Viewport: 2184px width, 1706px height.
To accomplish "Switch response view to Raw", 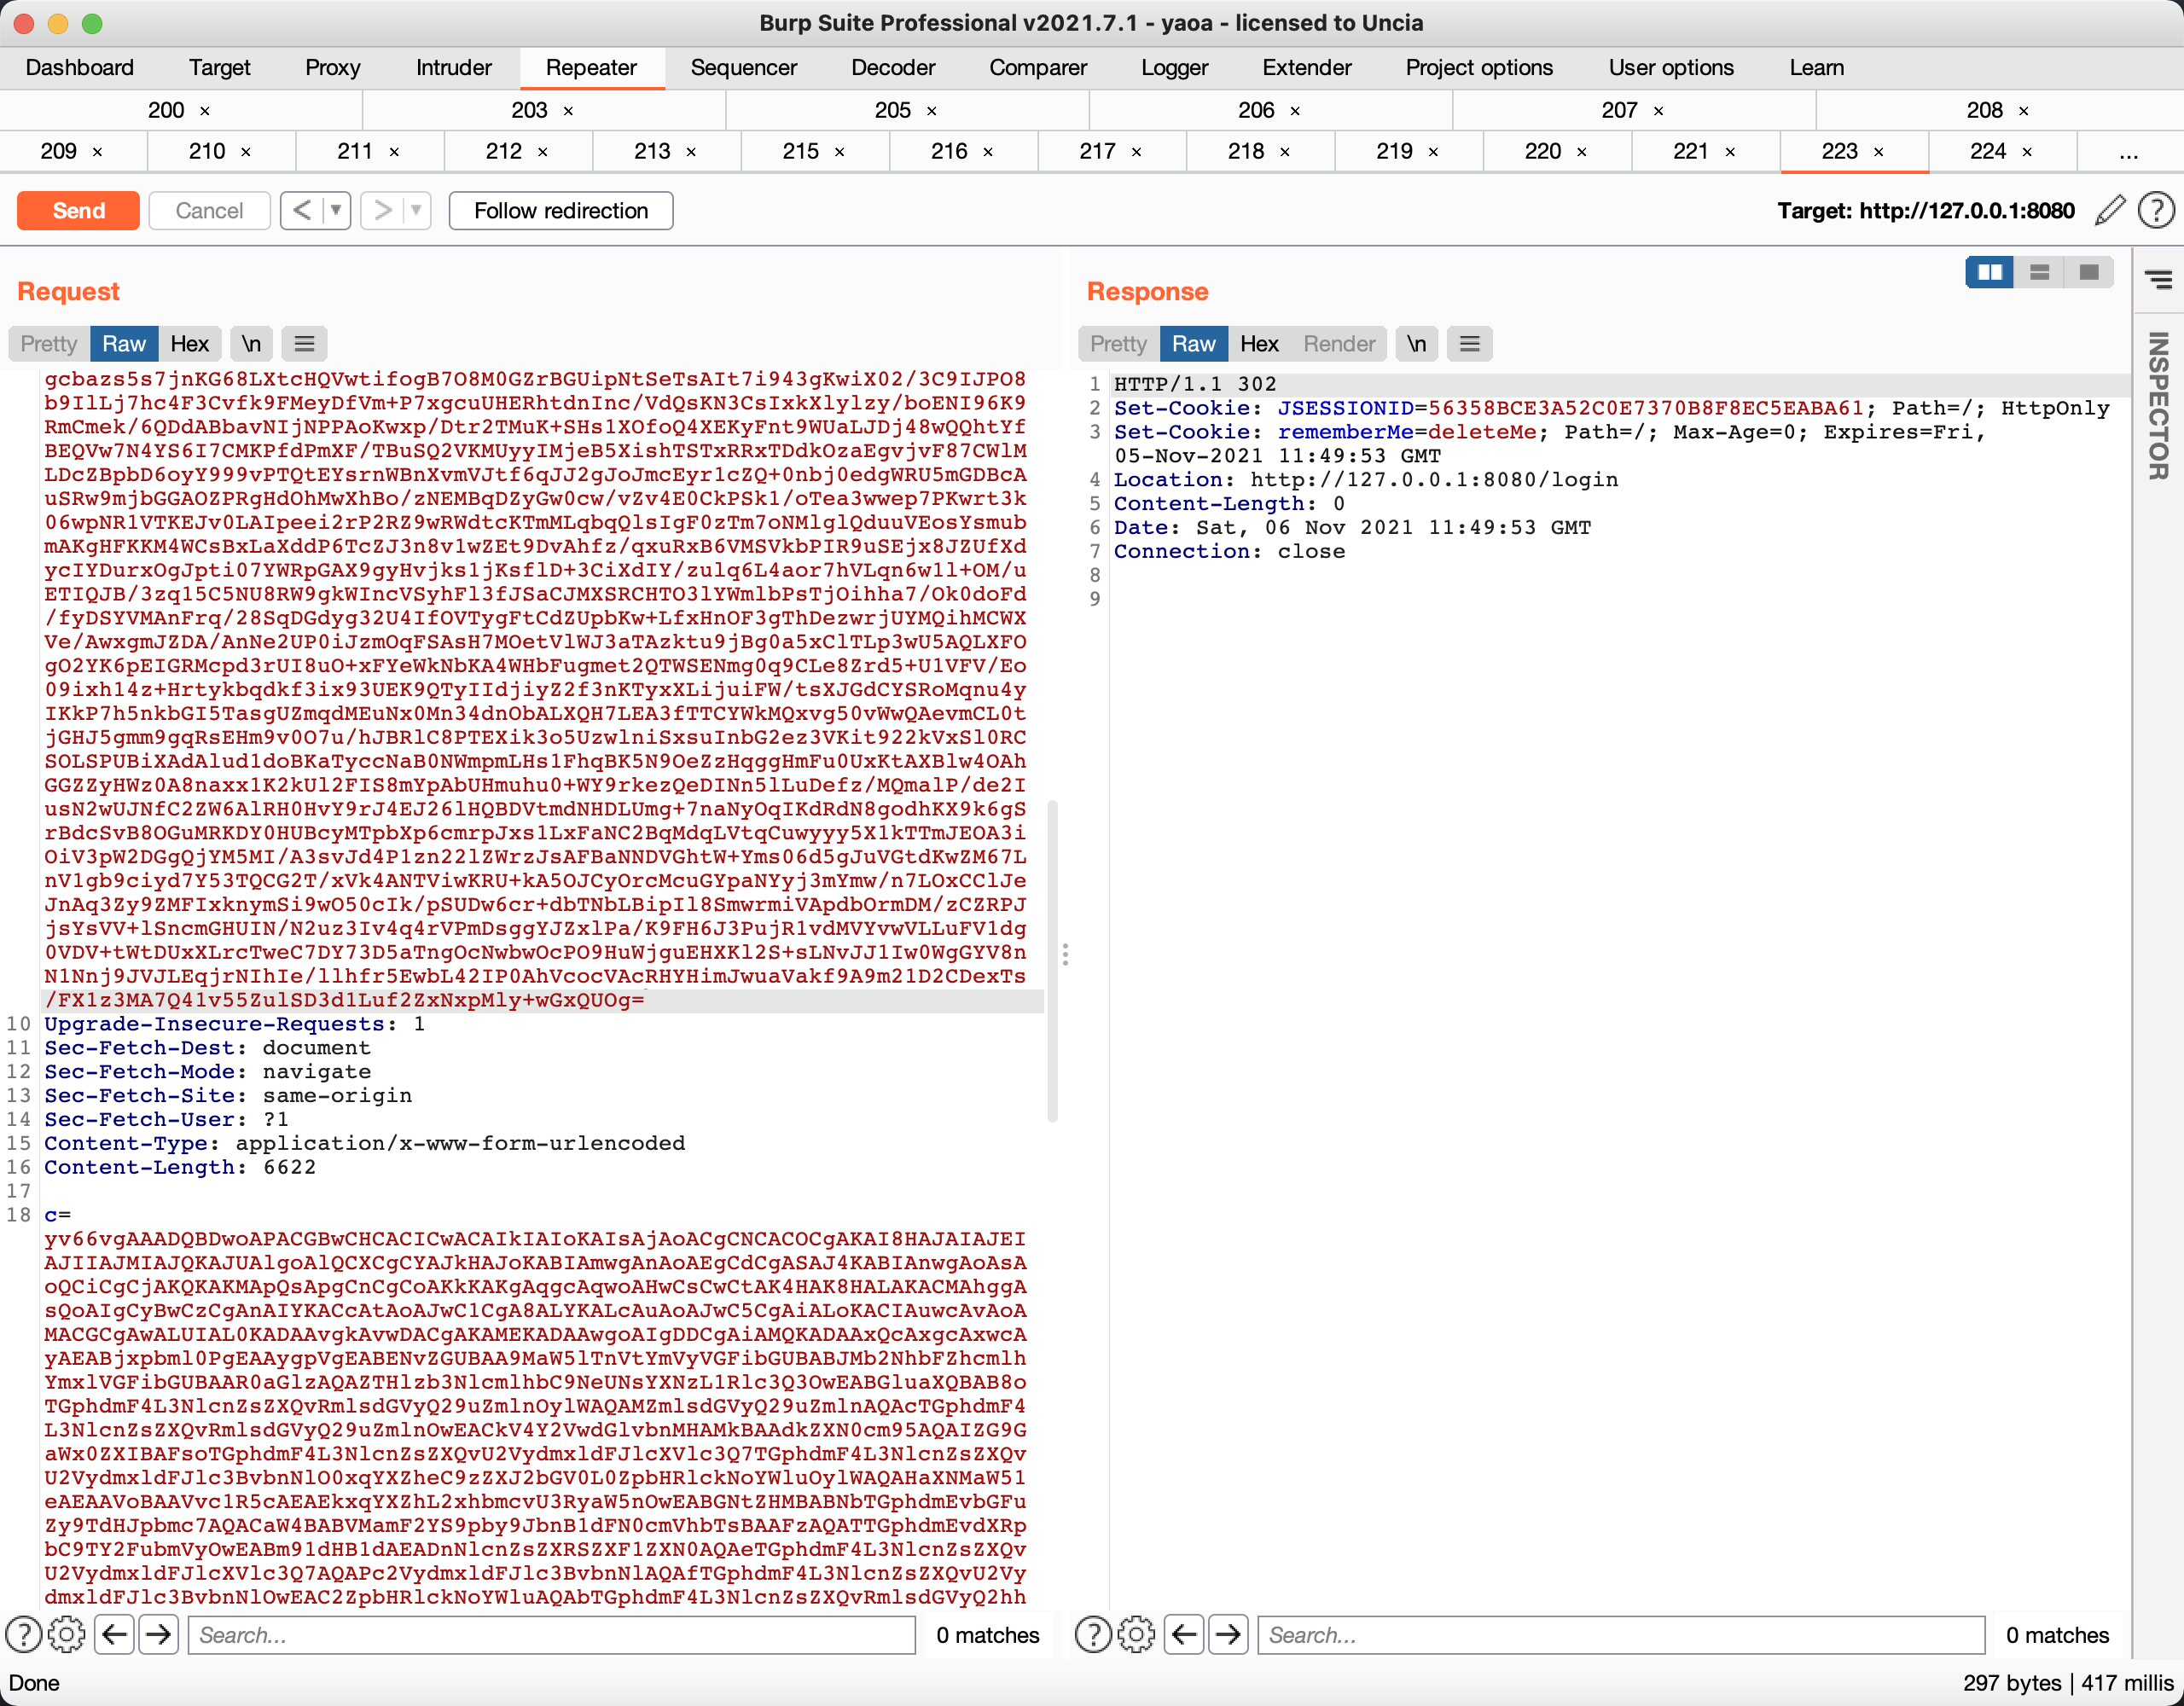I will pyautogui.click(x=1194, y=344).
